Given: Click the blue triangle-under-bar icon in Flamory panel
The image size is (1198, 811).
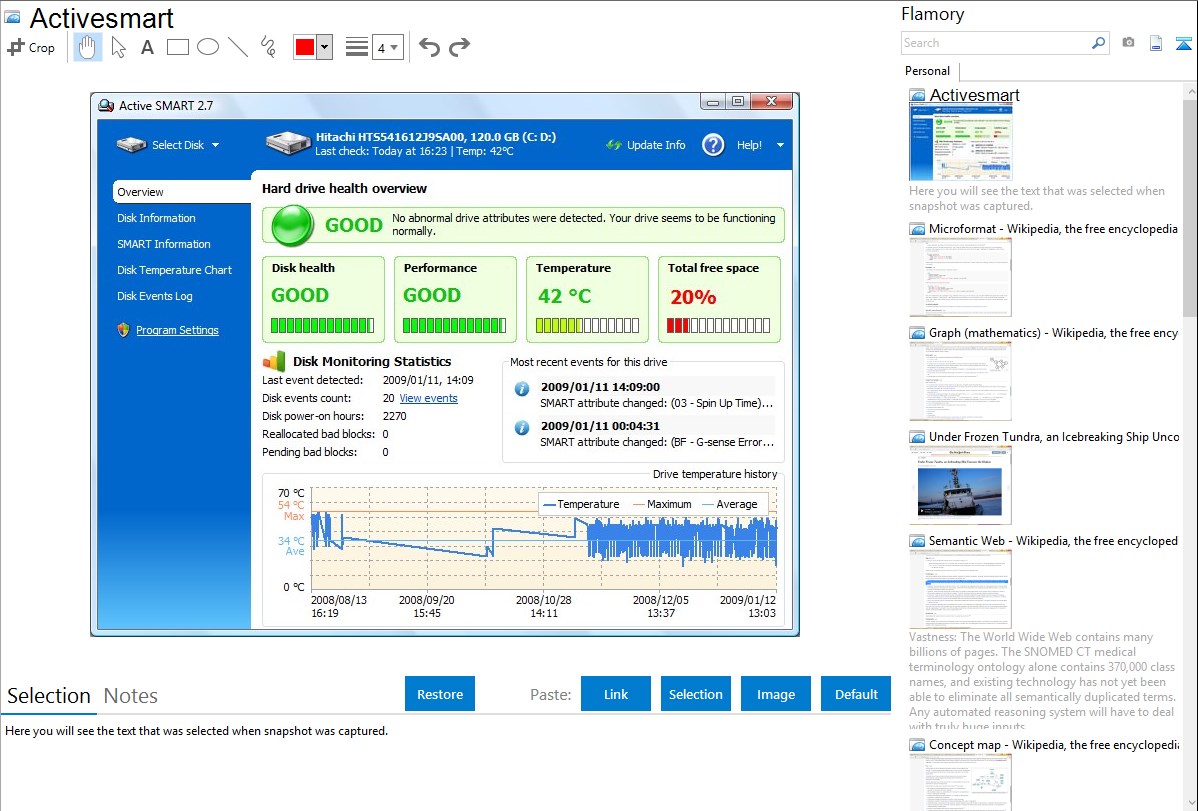Looking at the screenshot, I should tap(1183, 43).
